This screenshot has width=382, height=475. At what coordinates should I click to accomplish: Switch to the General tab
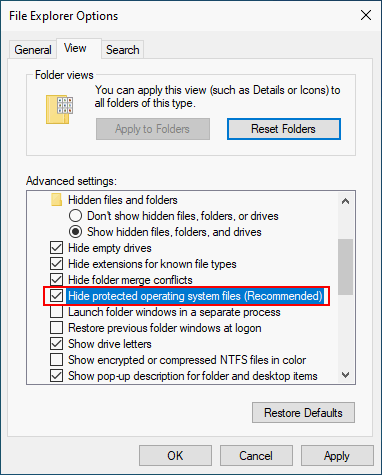[33, 50]
